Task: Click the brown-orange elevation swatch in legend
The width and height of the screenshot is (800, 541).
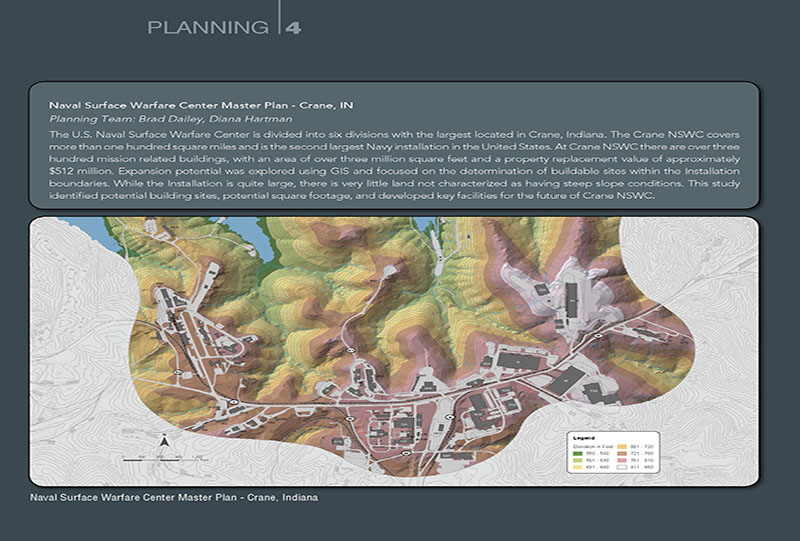Action: (622, 454)
